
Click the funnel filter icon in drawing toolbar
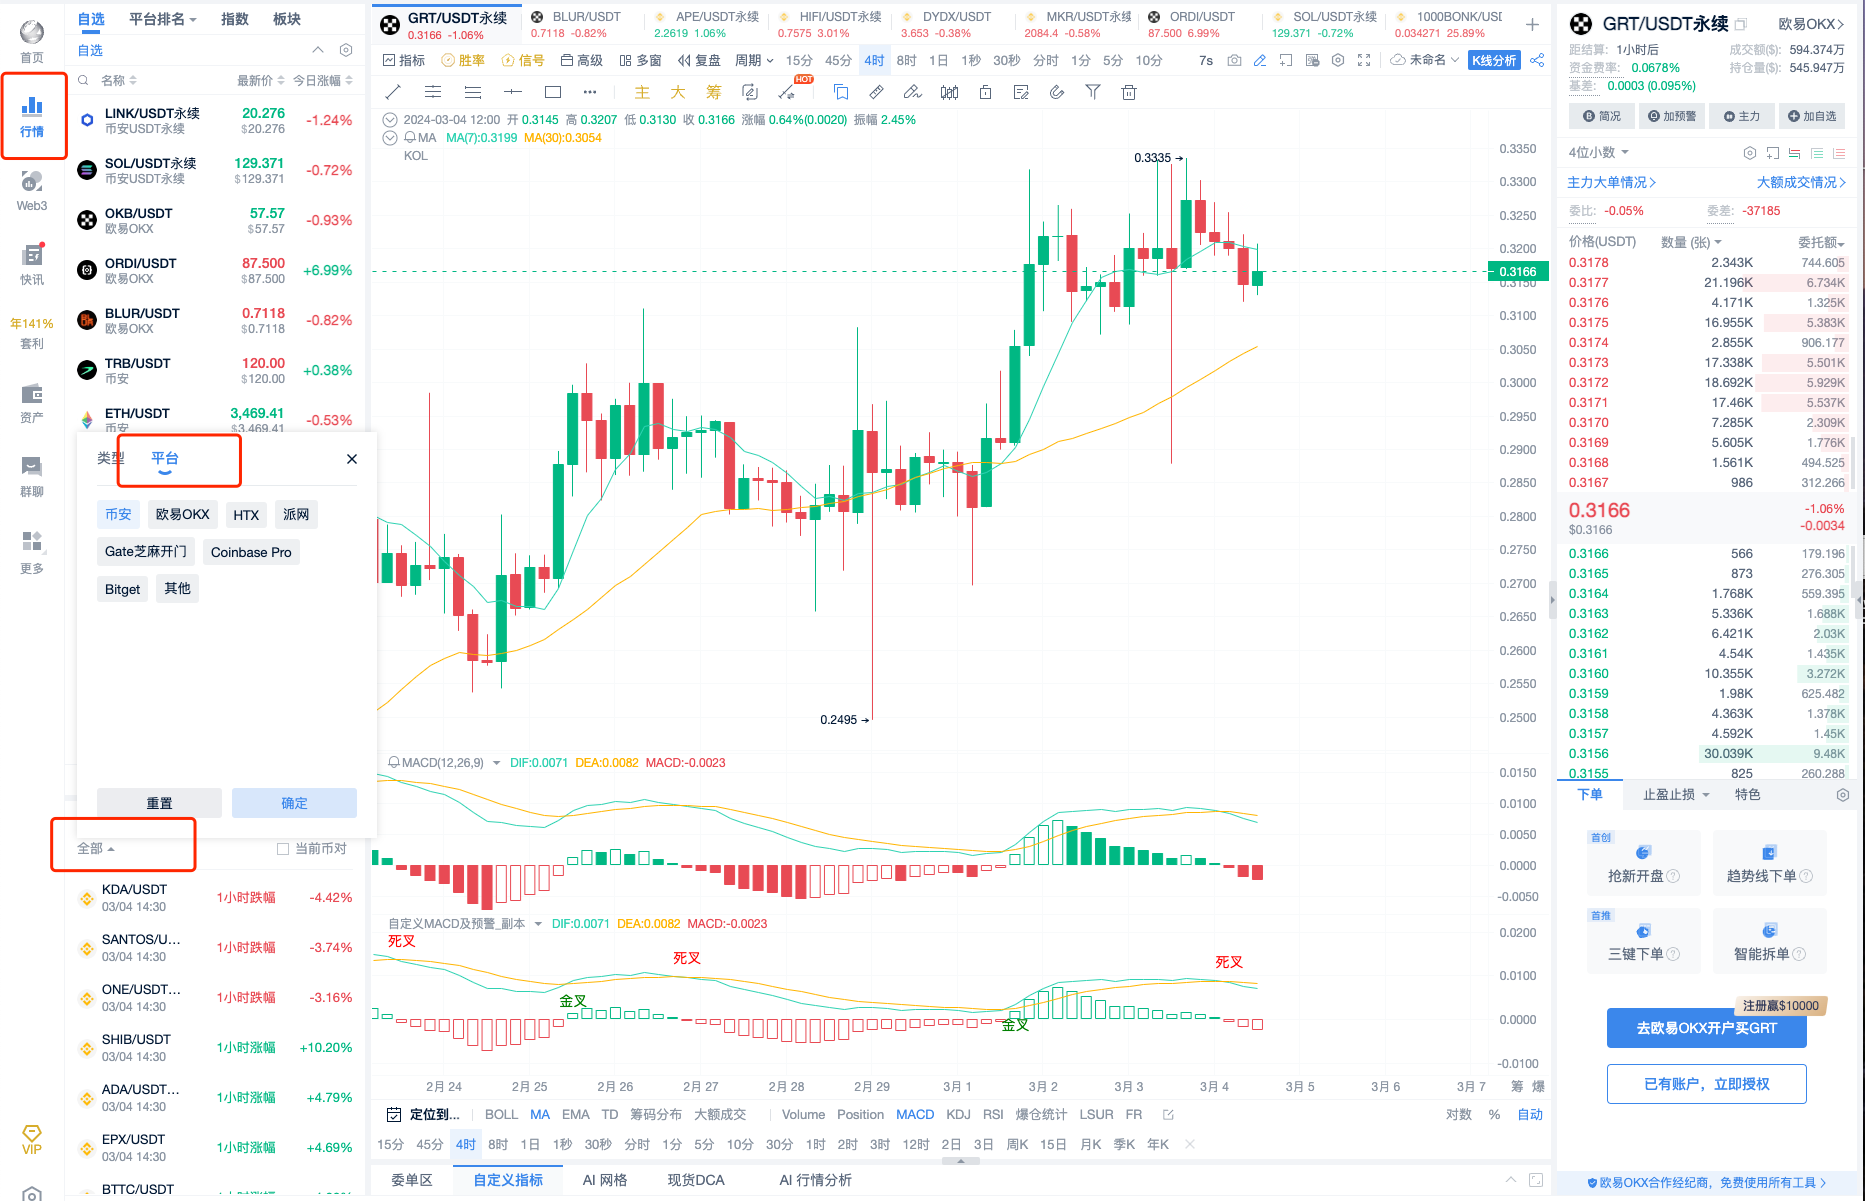[1093, 92]
